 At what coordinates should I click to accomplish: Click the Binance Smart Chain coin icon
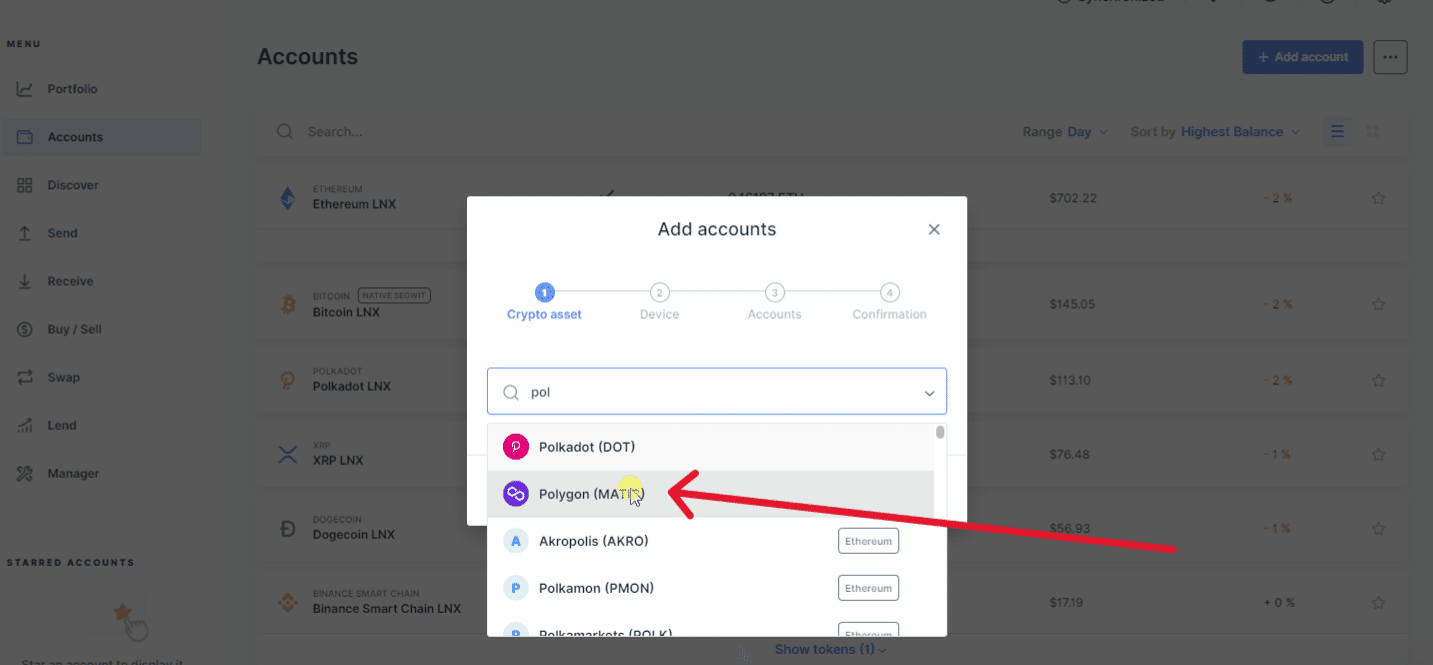(x=288, y=603)
